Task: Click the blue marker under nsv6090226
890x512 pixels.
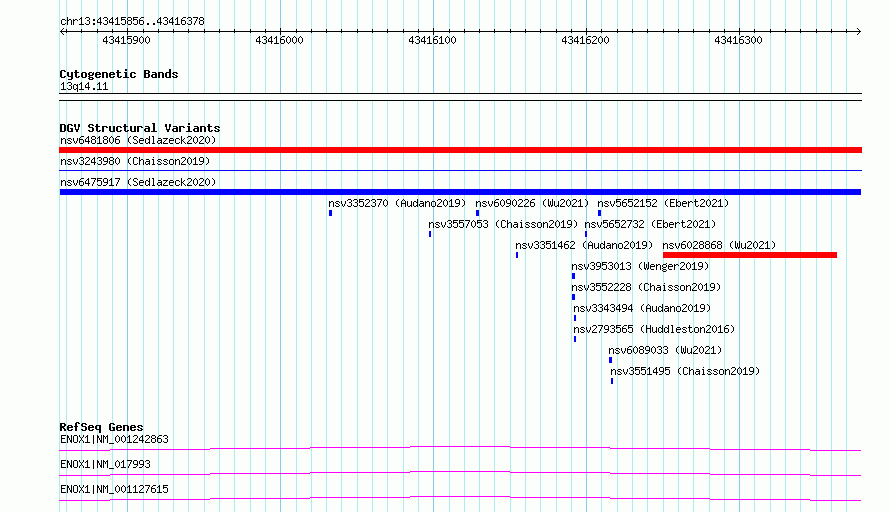Action: tap(477, 213)
